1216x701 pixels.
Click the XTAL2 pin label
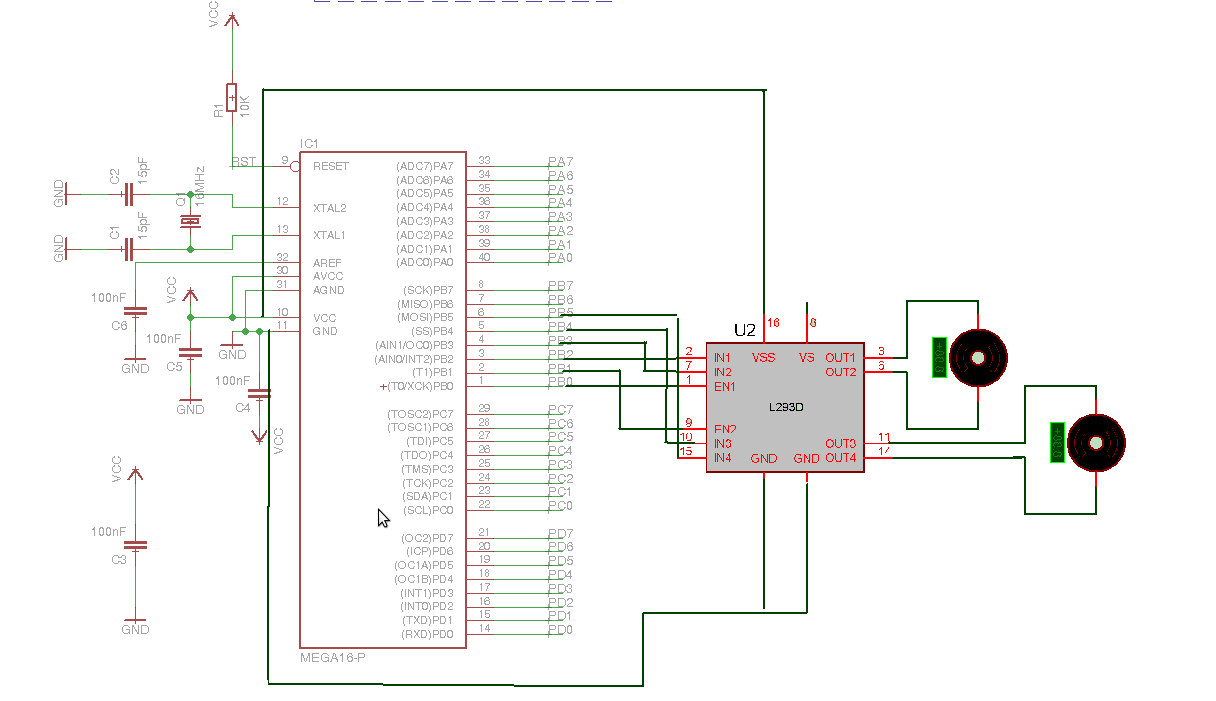(x=329, y=208)
